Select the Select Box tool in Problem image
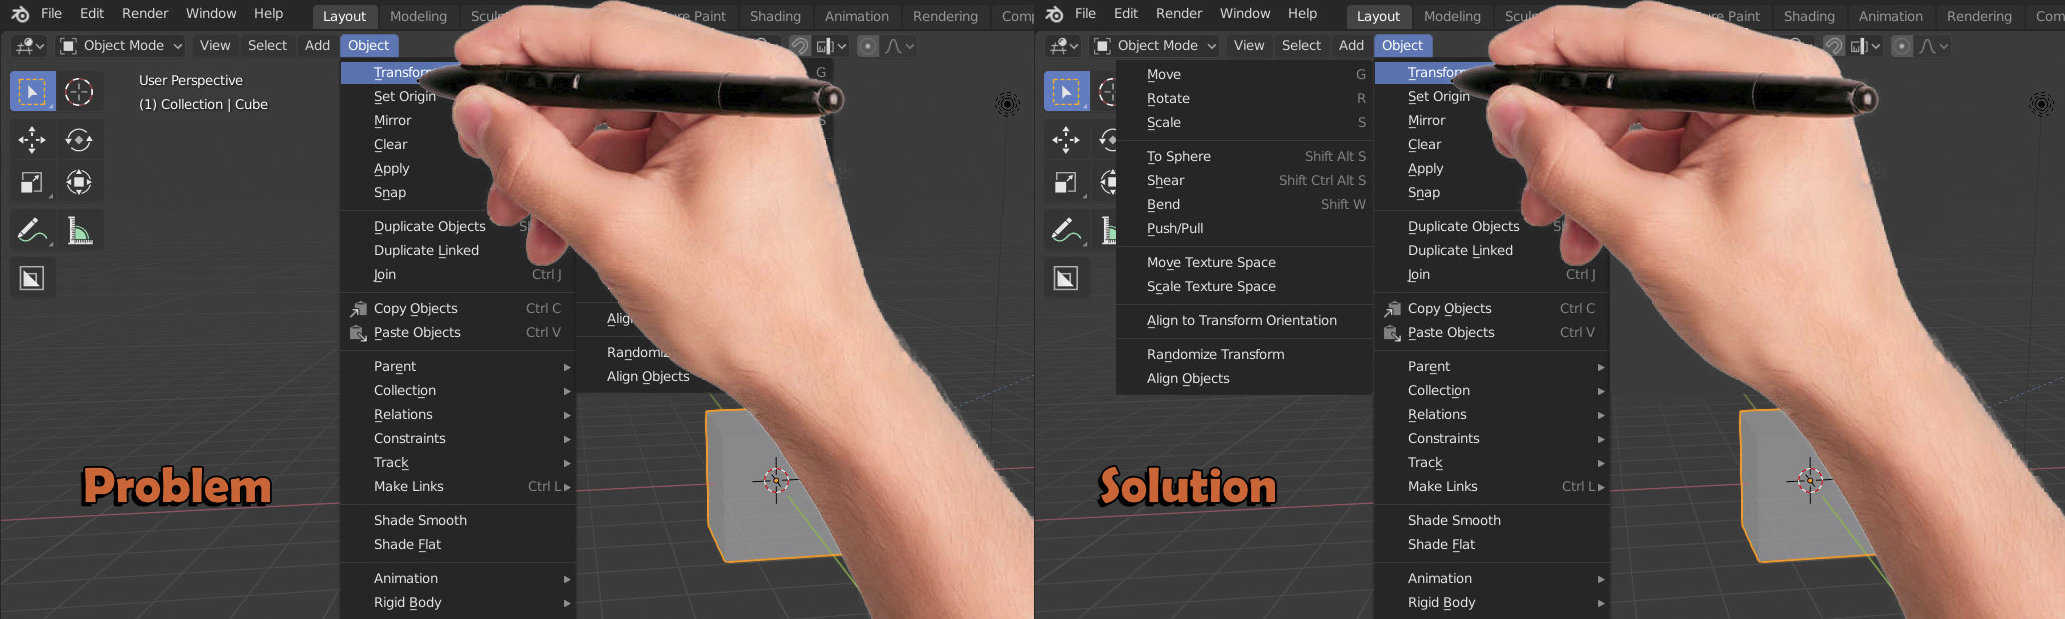 [32, 92]
